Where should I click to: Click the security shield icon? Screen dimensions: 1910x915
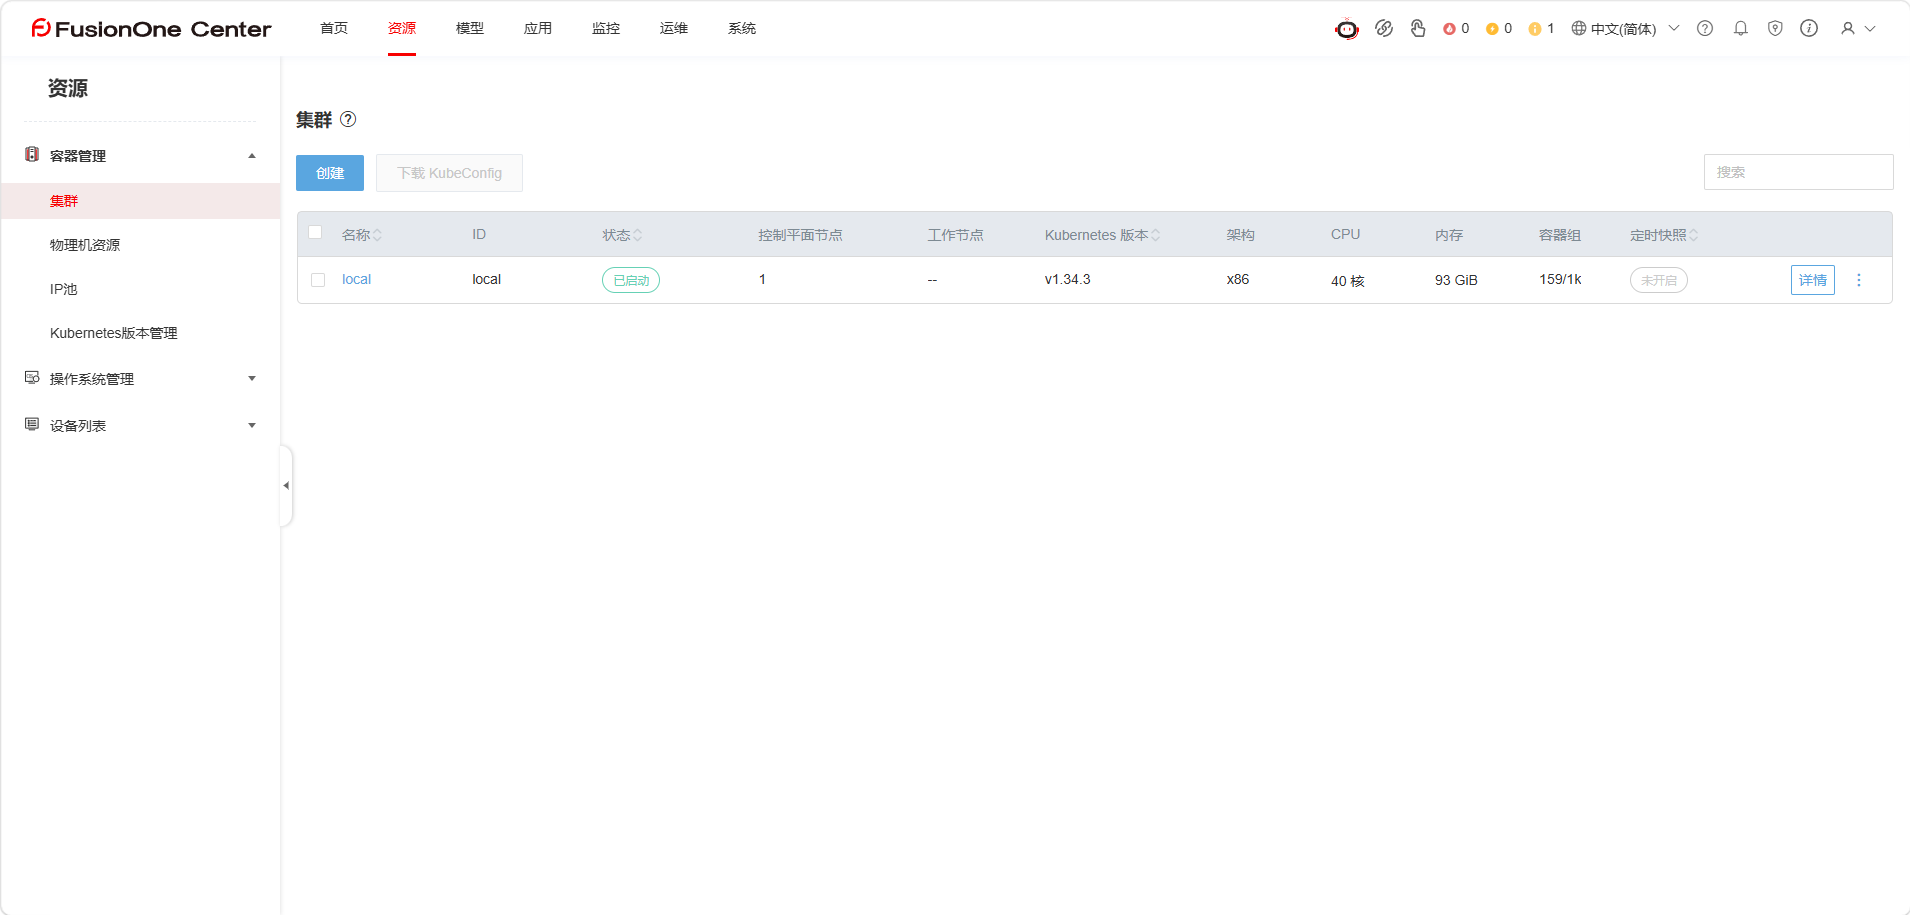1775,28
